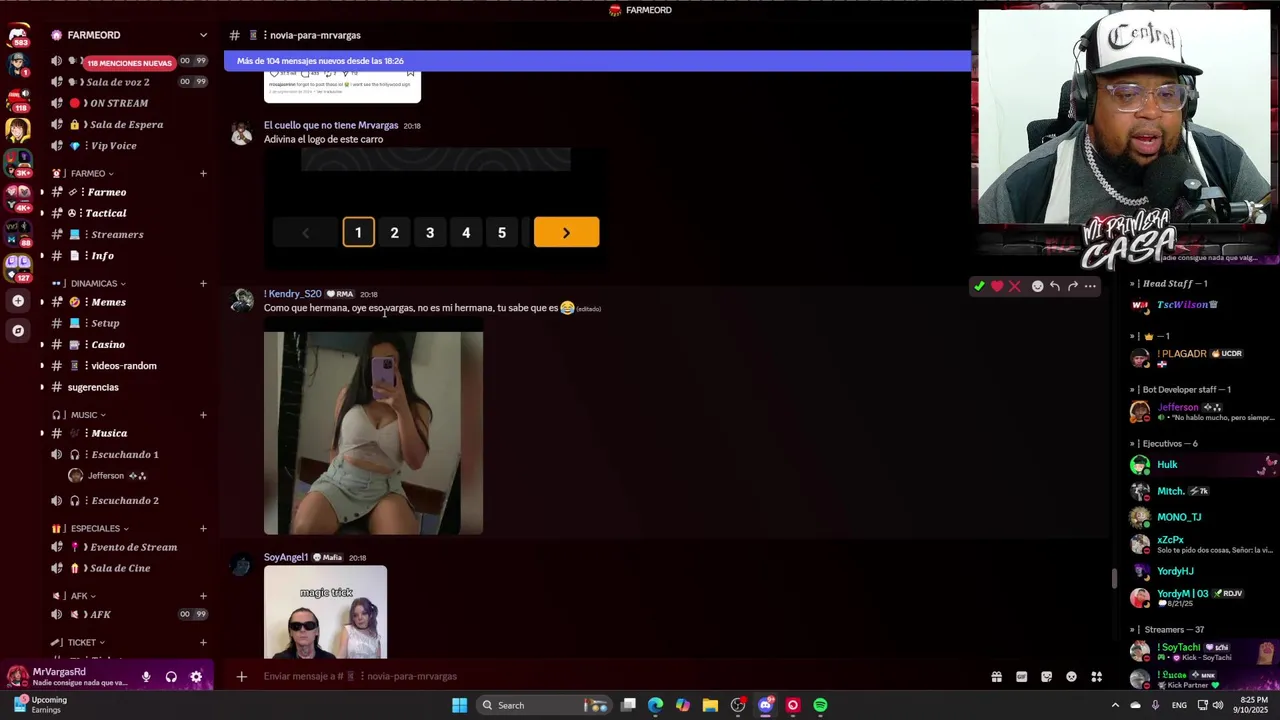
Task: Go to page 3 in the pagination
Action: point(430,233)
